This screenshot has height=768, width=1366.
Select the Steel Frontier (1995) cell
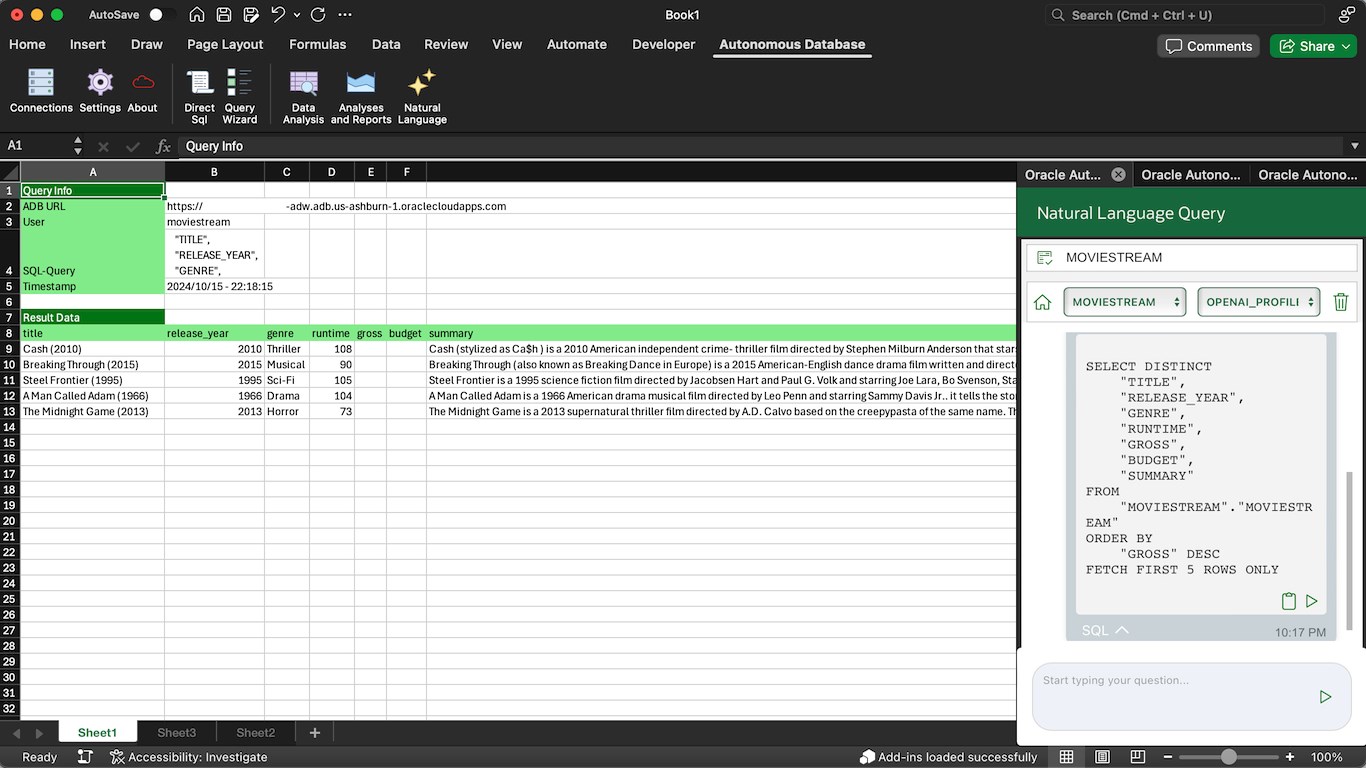pyautogui.click(x=92, y=381)
